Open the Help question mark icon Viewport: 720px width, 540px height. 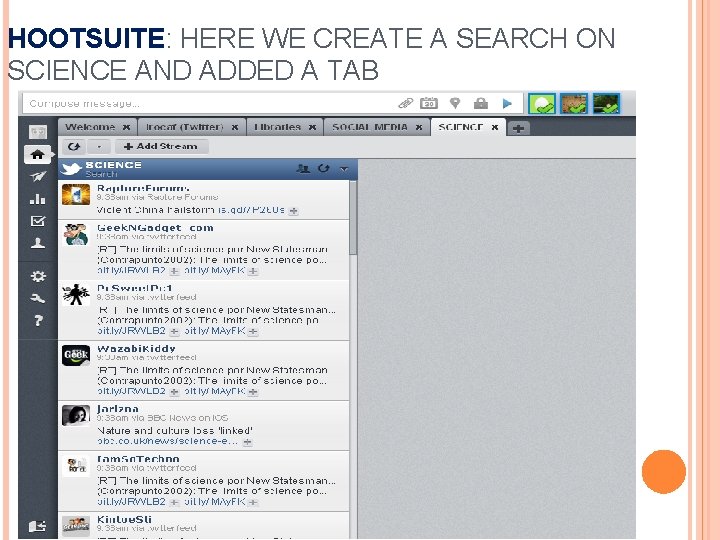tap(38, 320)
